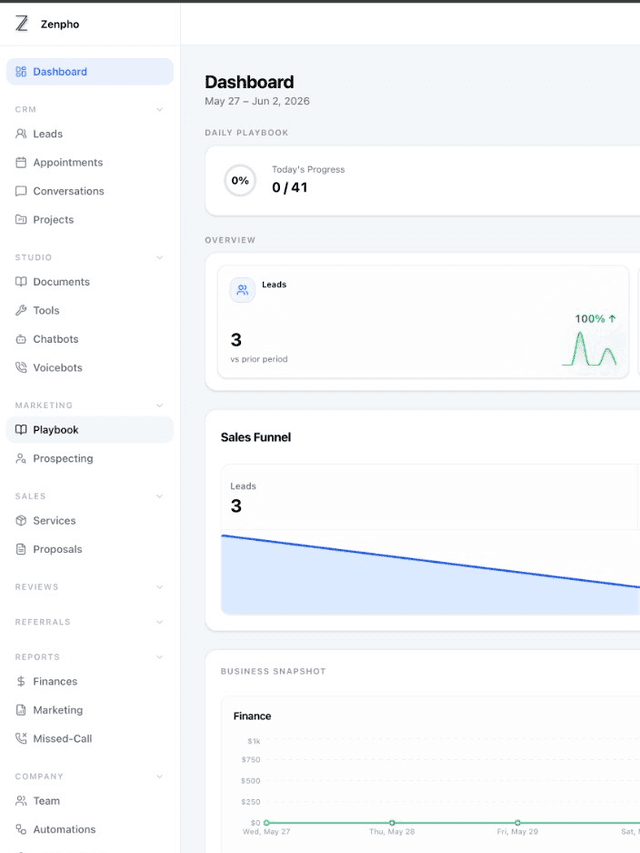Screen dimensions: 640x853
Task: Click the Tools wrench icon
Action: point(21,311)
